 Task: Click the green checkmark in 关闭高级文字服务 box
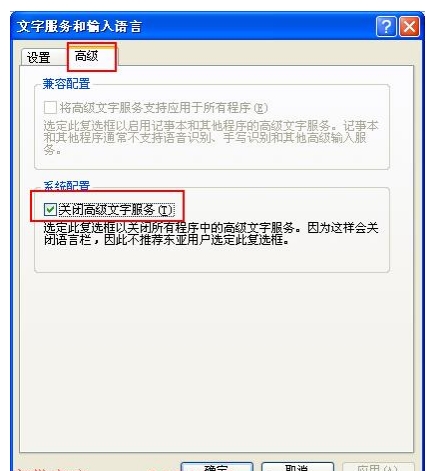click(50, 210)
